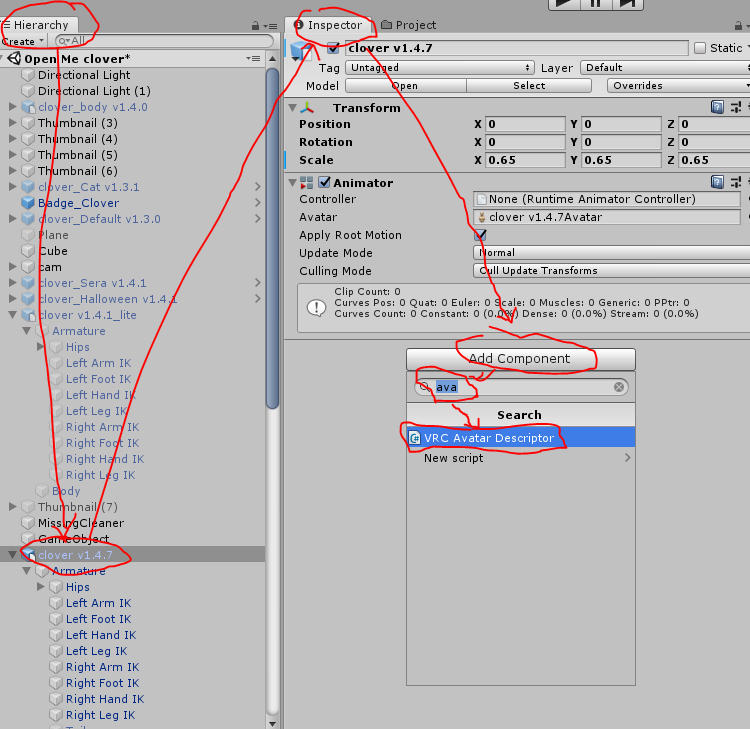Screen dimensions: 750x729
Task: Click the Step frame button in the toolbar
Action: point(628,4)
